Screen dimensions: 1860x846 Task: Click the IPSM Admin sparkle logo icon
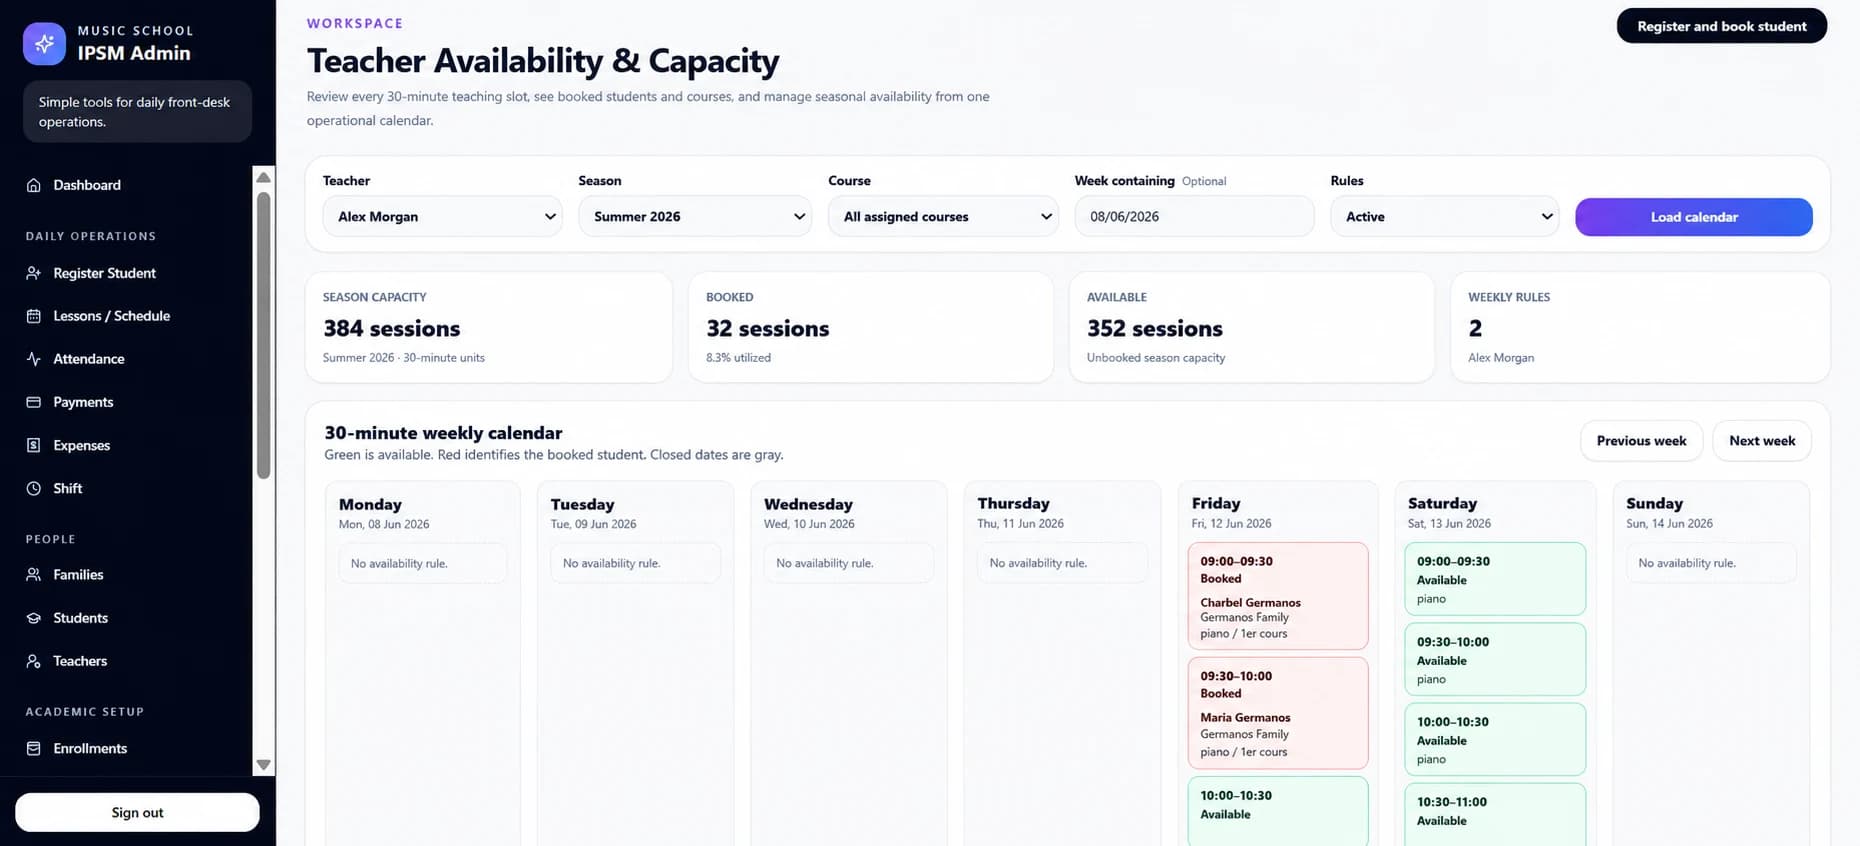click(x=44, y=44)
